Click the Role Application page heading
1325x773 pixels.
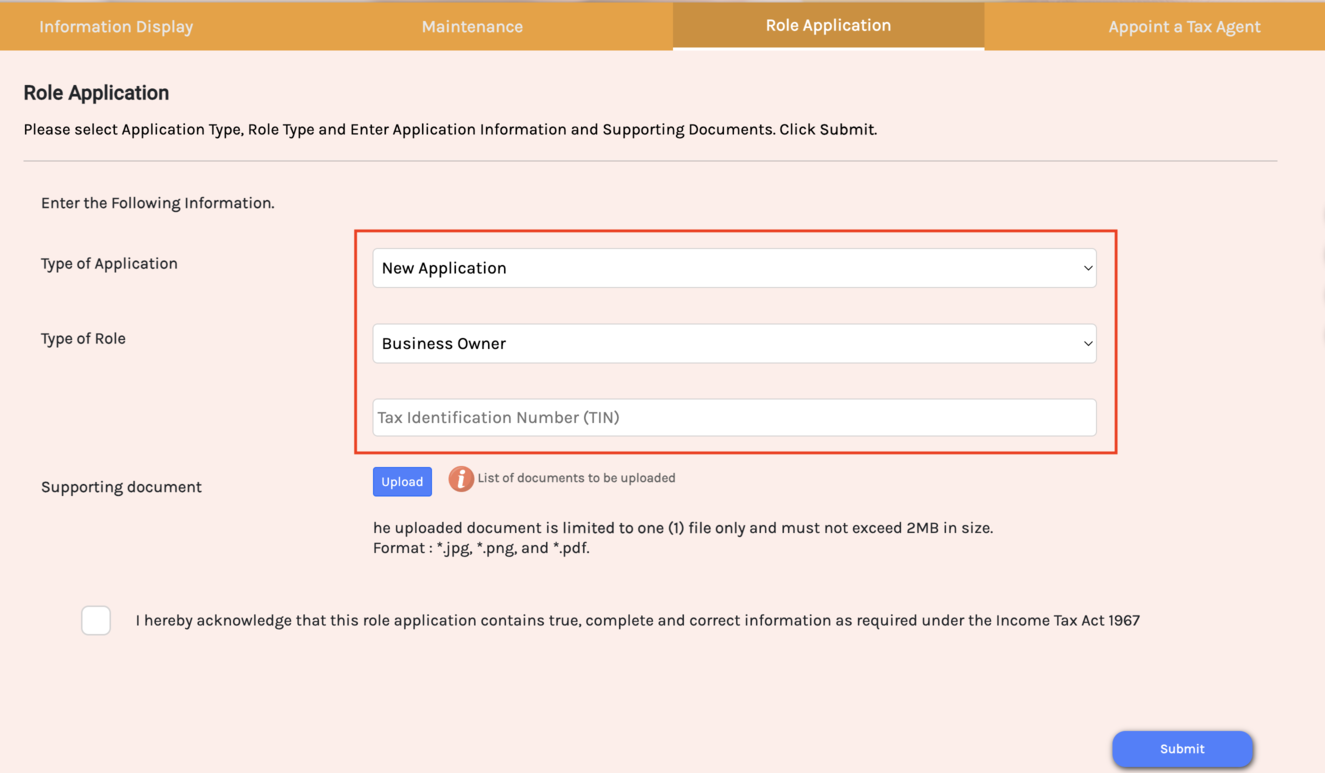click(96, 93)
